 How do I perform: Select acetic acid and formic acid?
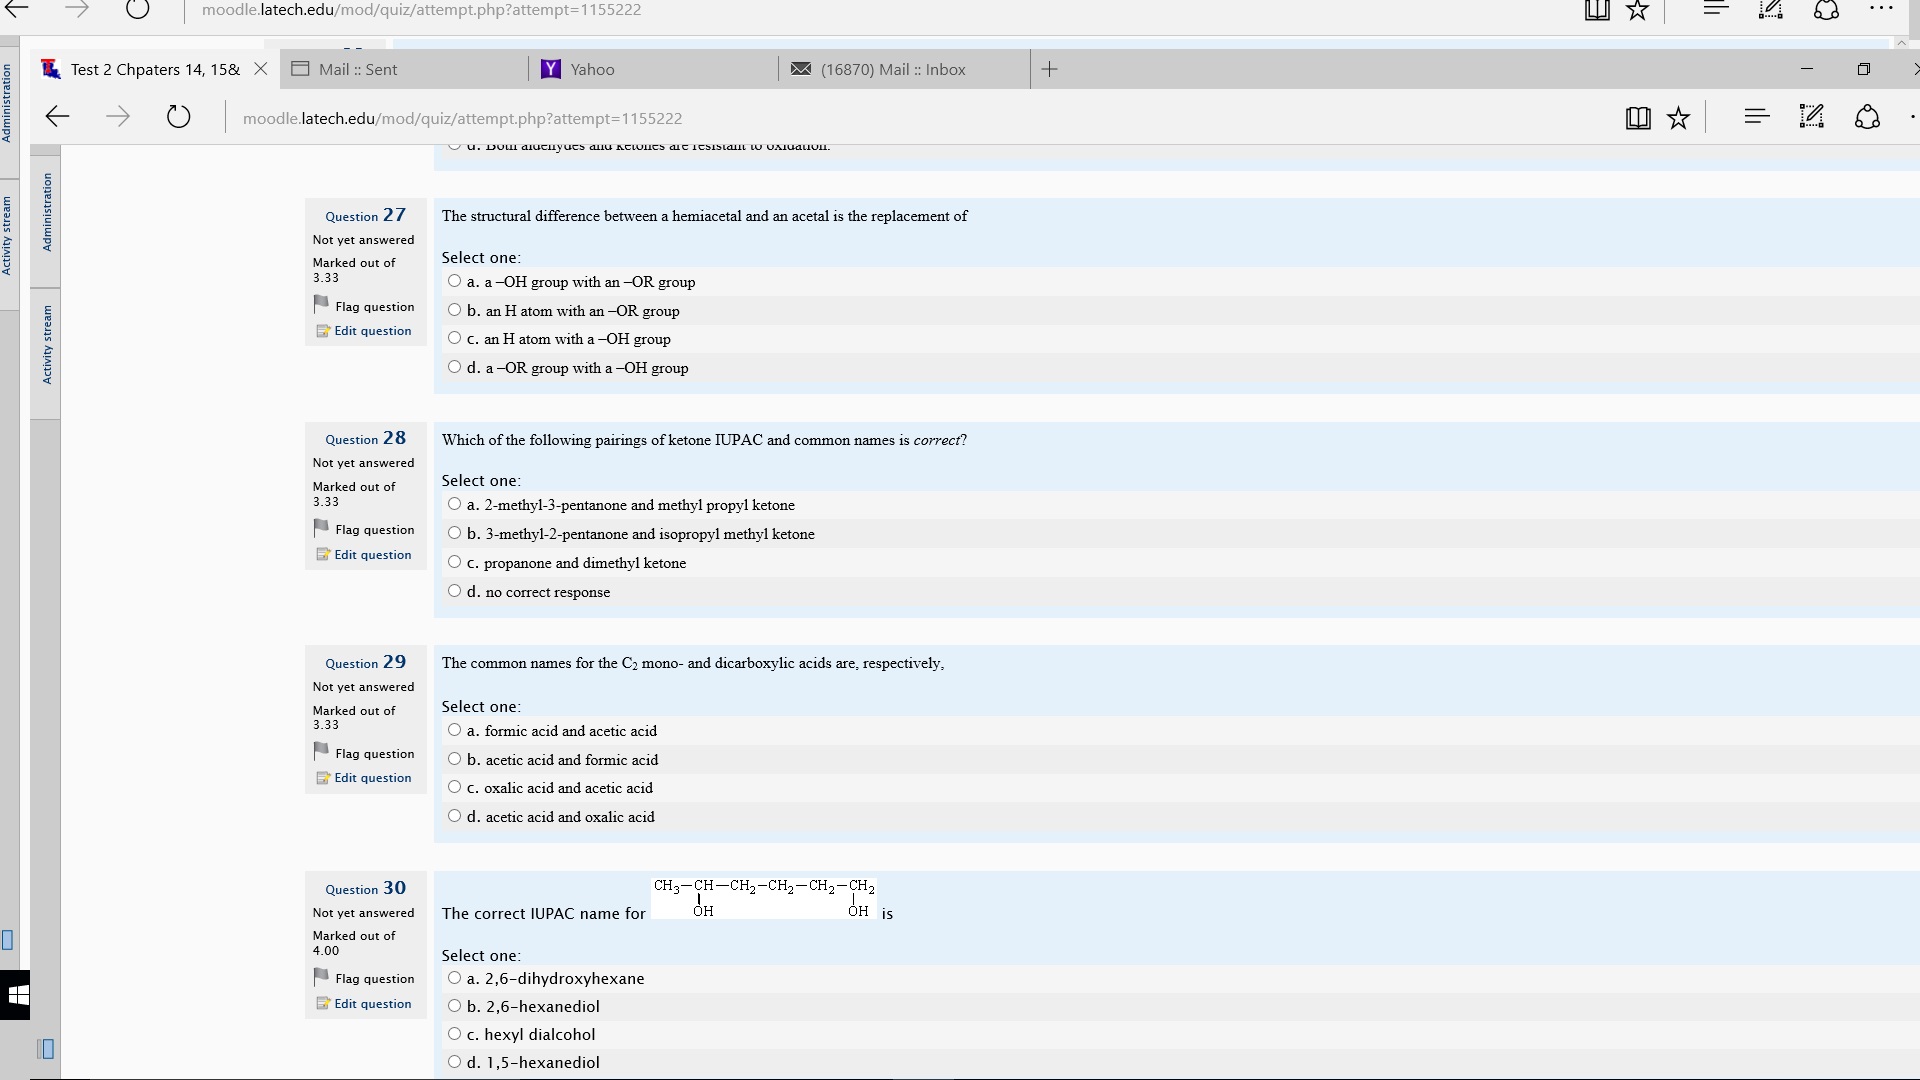[x=454, y=759]
